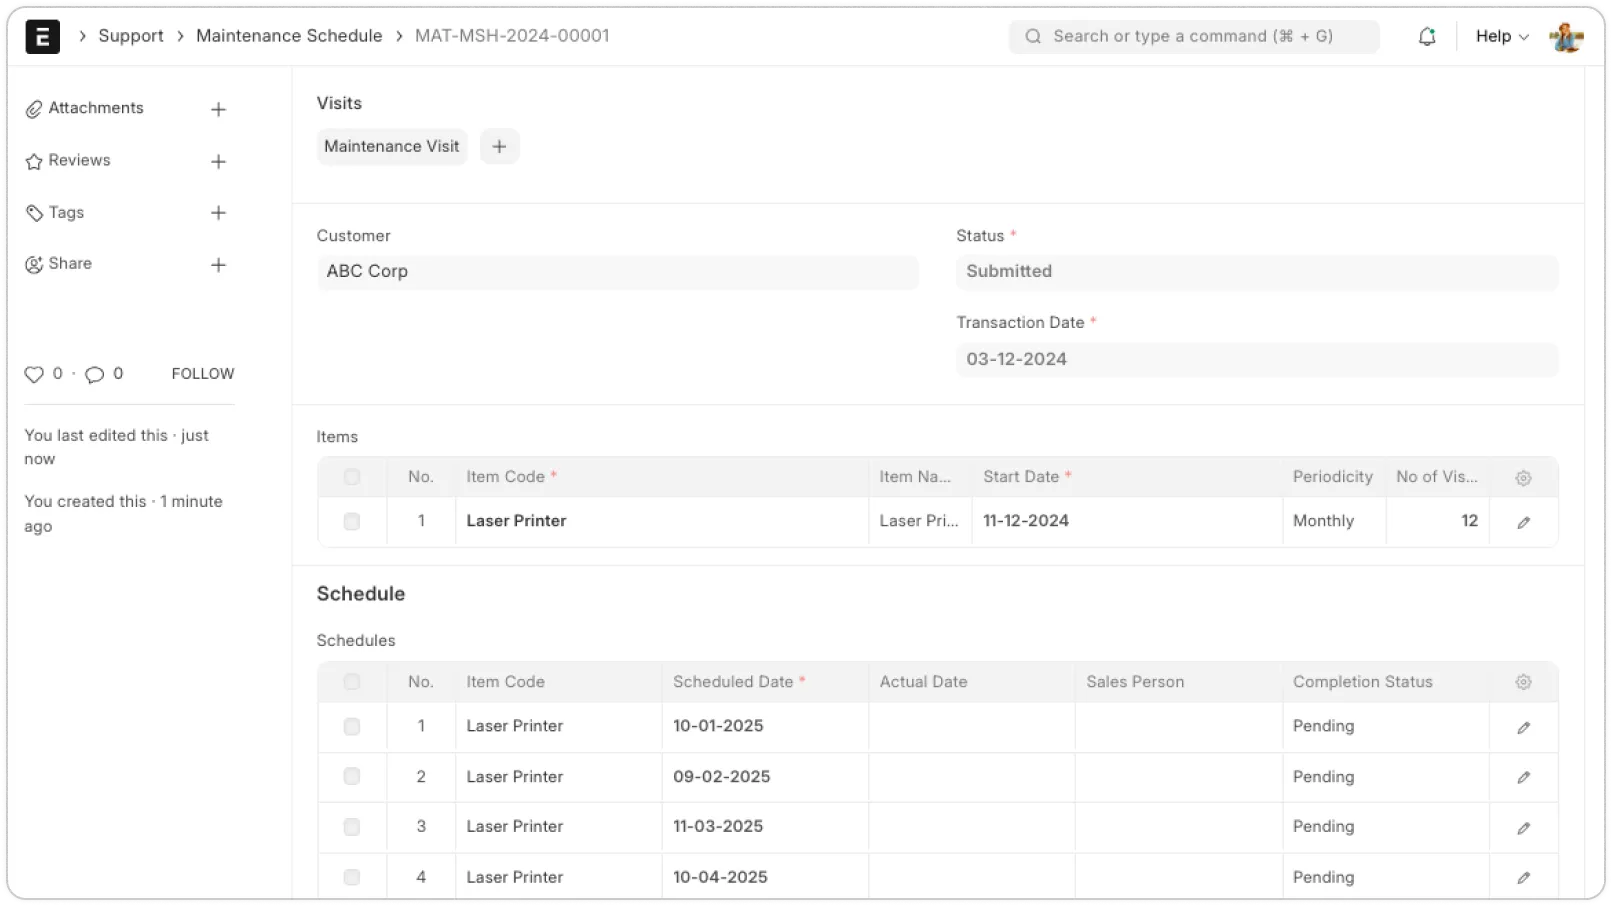Open the notifications bell
1612x906 pixels.
click(1427, 37)
